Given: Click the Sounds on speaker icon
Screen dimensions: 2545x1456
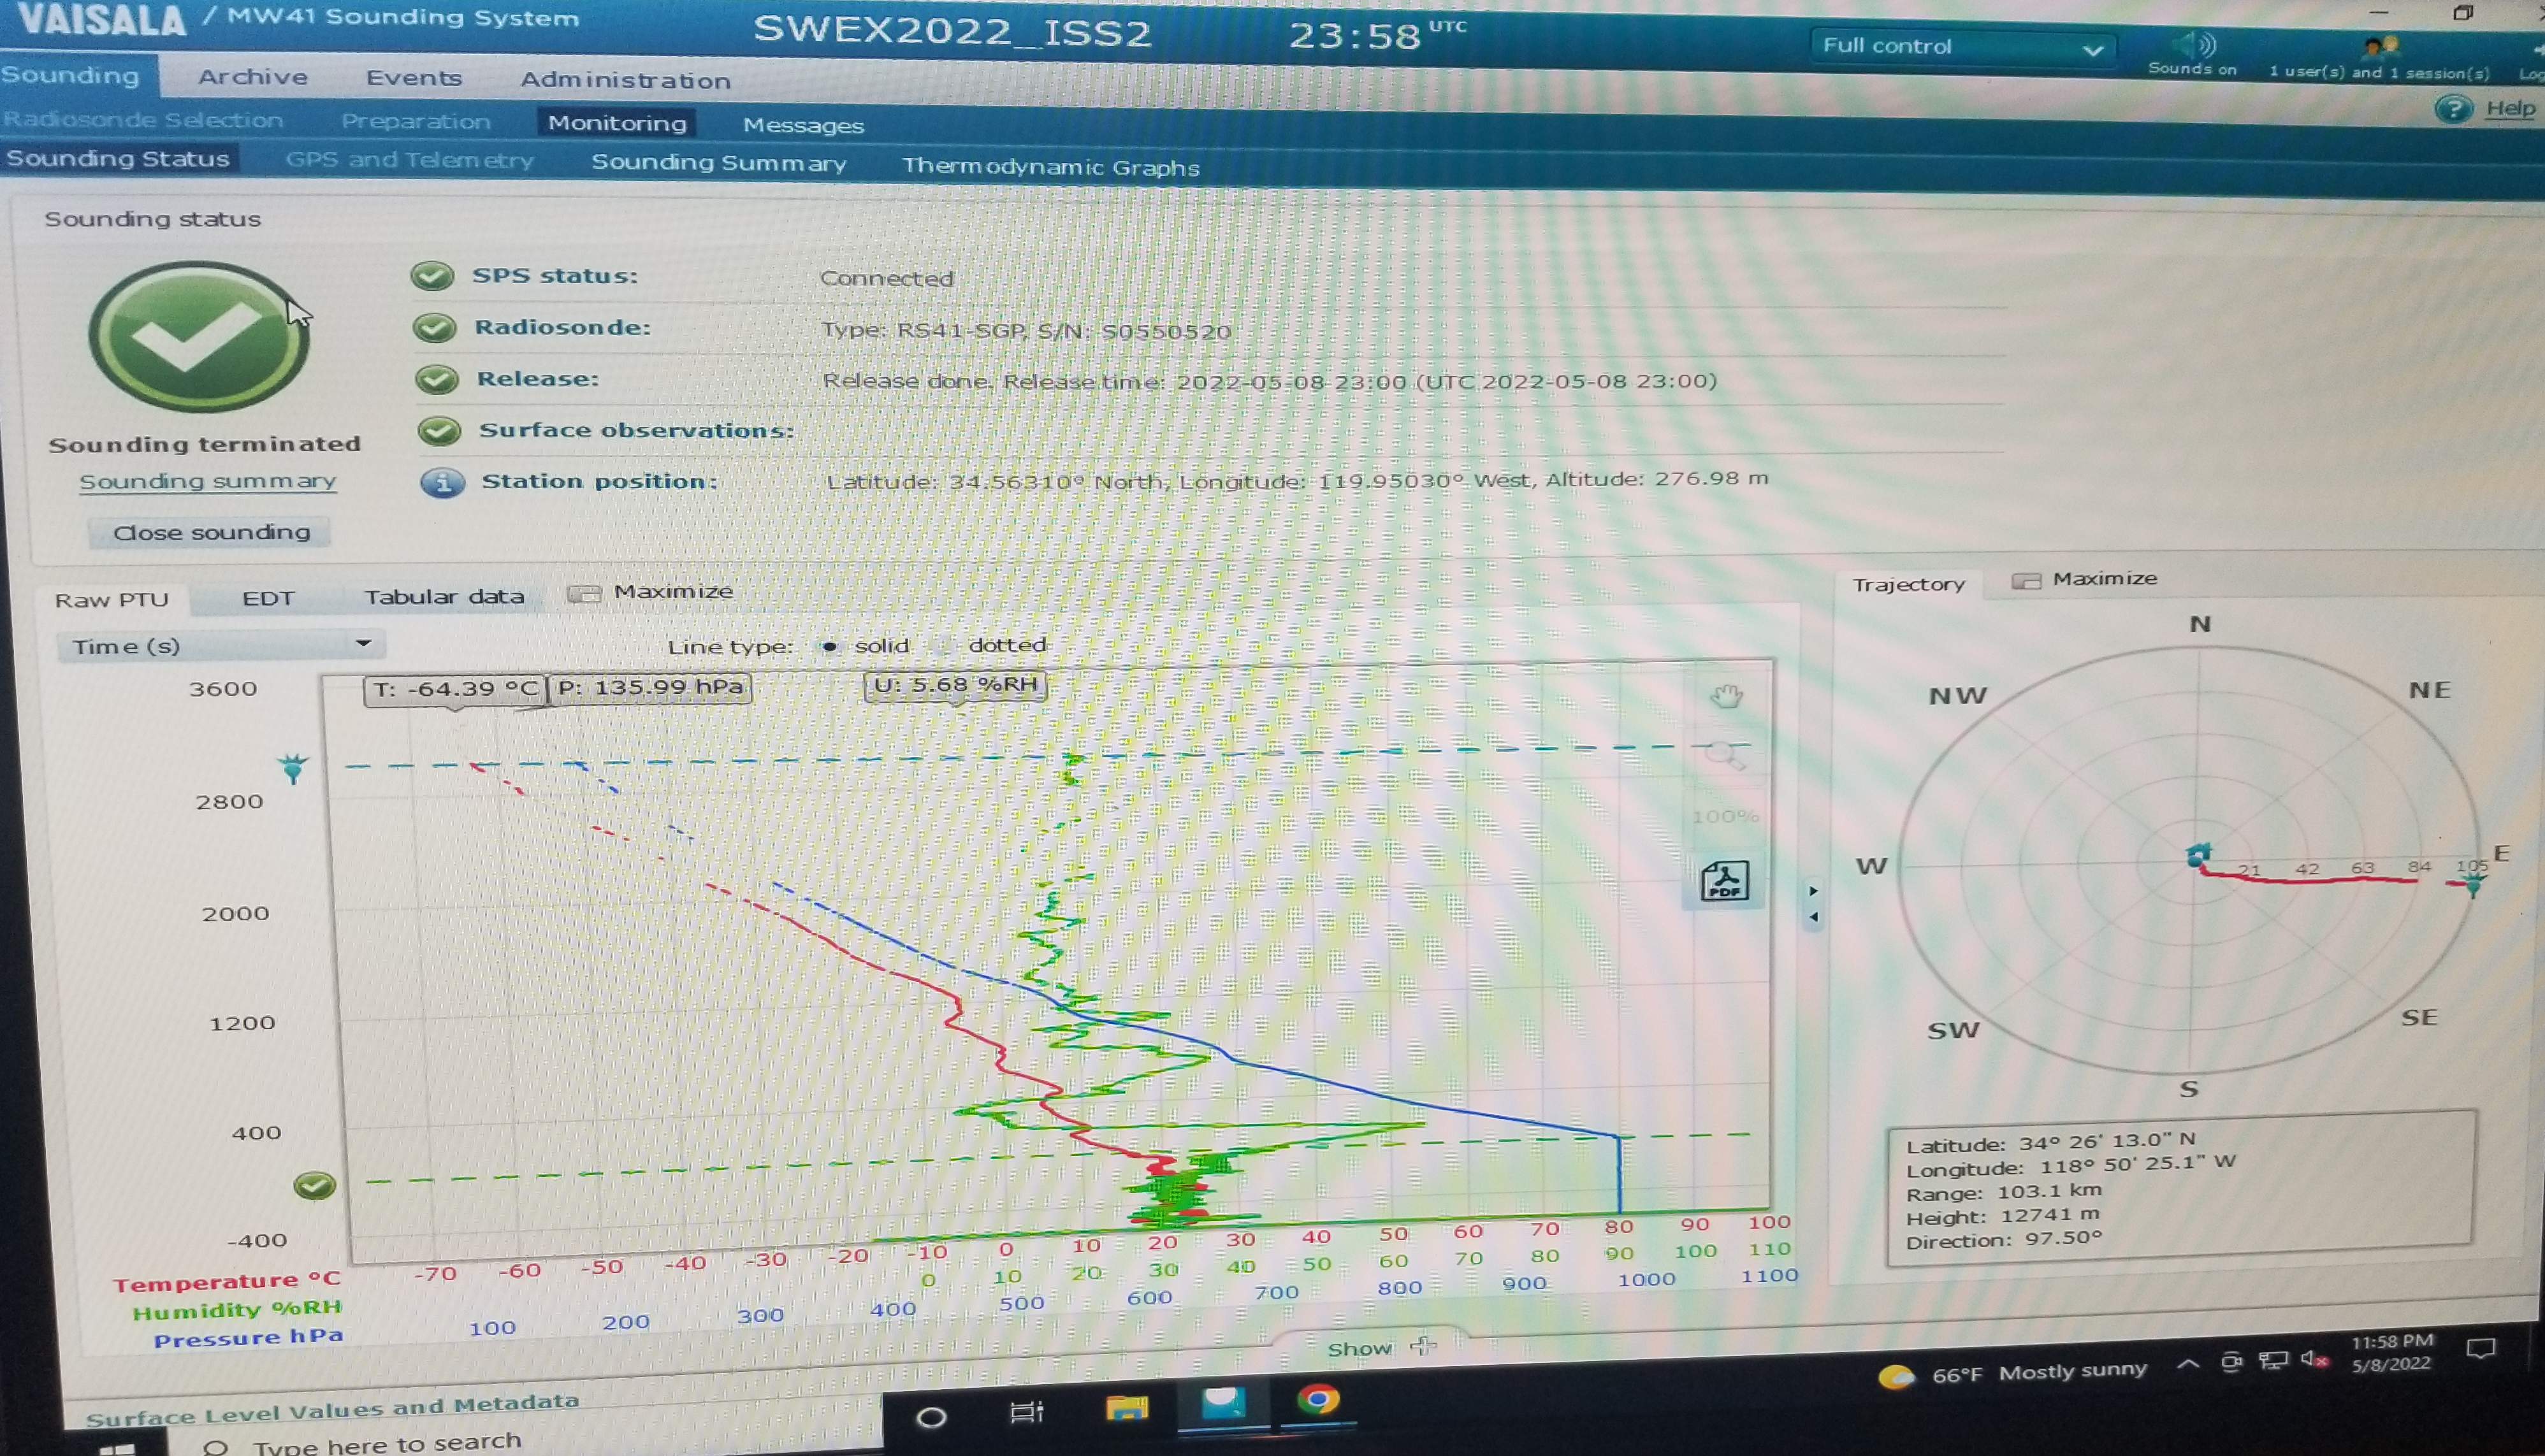Looking at the screenshot, I should [x=2195, y=45].
